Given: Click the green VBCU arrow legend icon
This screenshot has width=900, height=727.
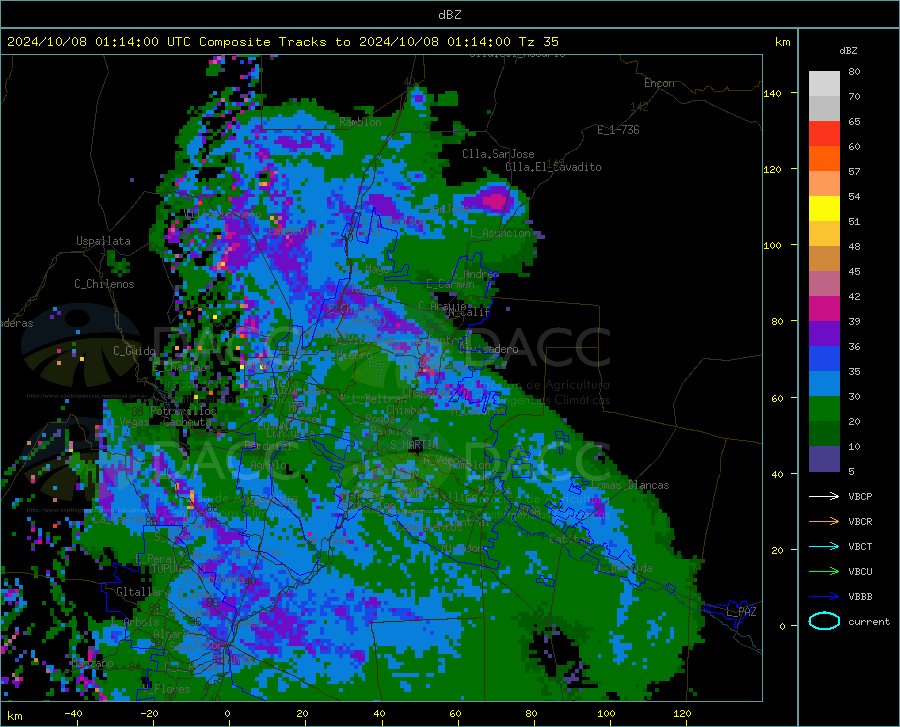Looking at the screenshot, I should (824, 571).
